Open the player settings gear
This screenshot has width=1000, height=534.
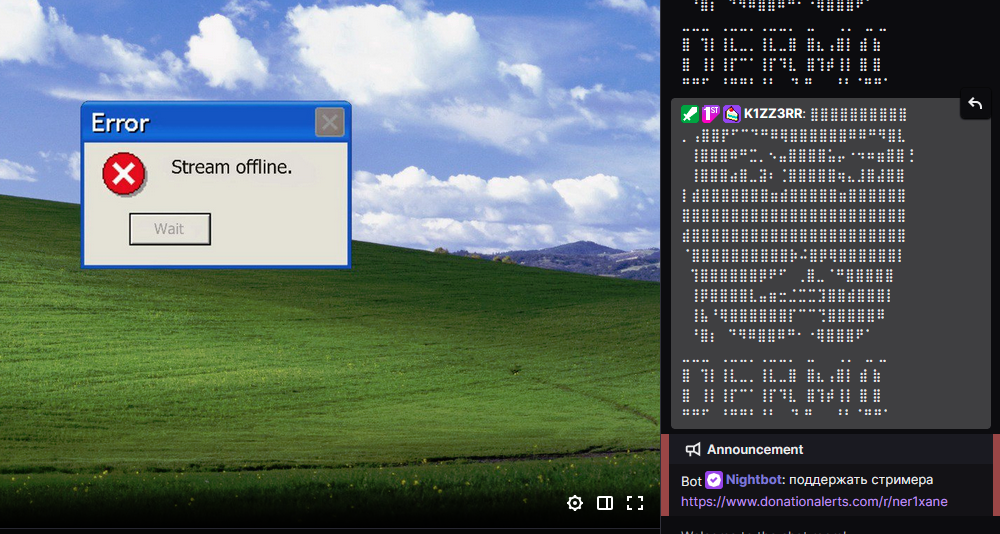click(x=575, y=503)
